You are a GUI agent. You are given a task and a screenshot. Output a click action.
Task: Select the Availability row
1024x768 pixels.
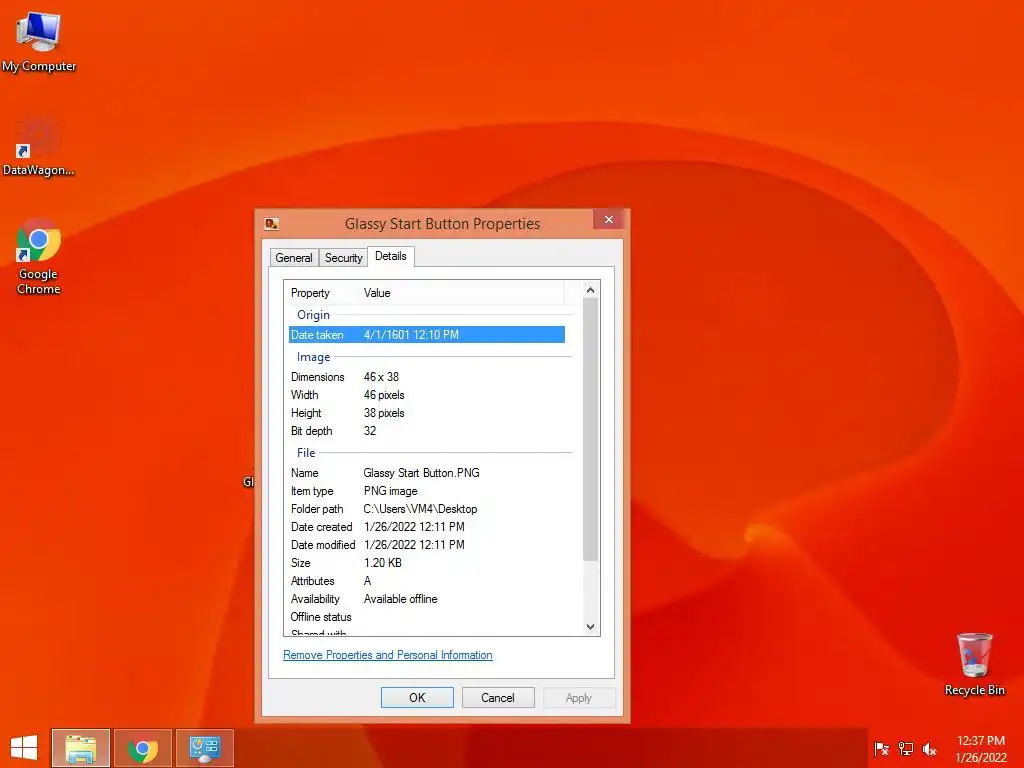427,599
